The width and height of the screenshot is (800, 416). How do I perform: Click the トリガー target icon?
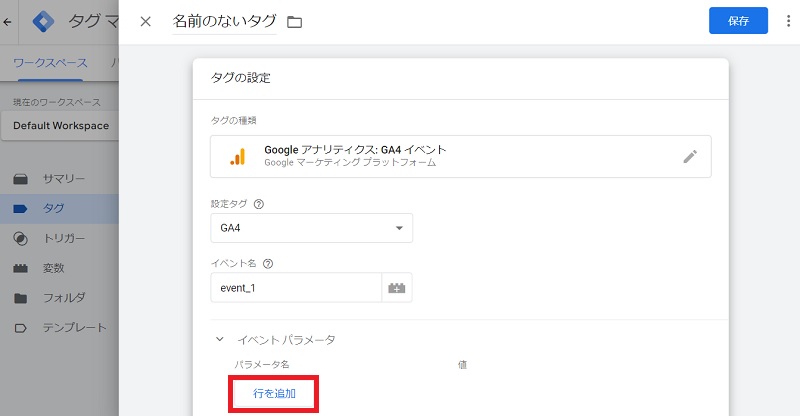click(20, 238)
